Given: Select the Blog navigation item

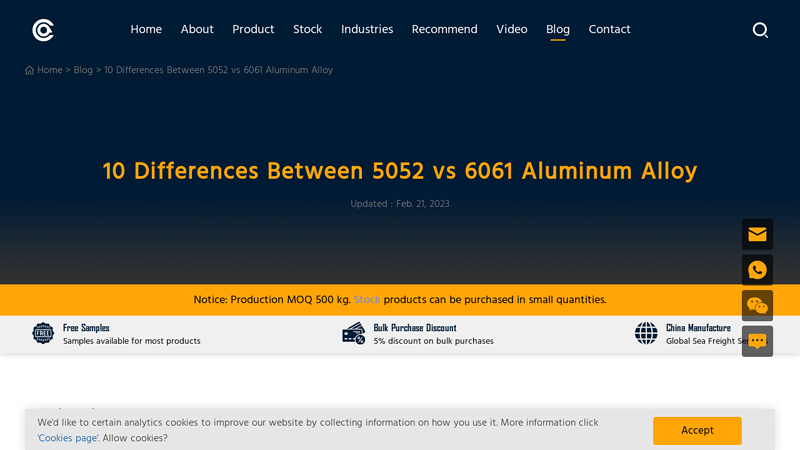Looking at the screenshot, I should coord(558,30).
